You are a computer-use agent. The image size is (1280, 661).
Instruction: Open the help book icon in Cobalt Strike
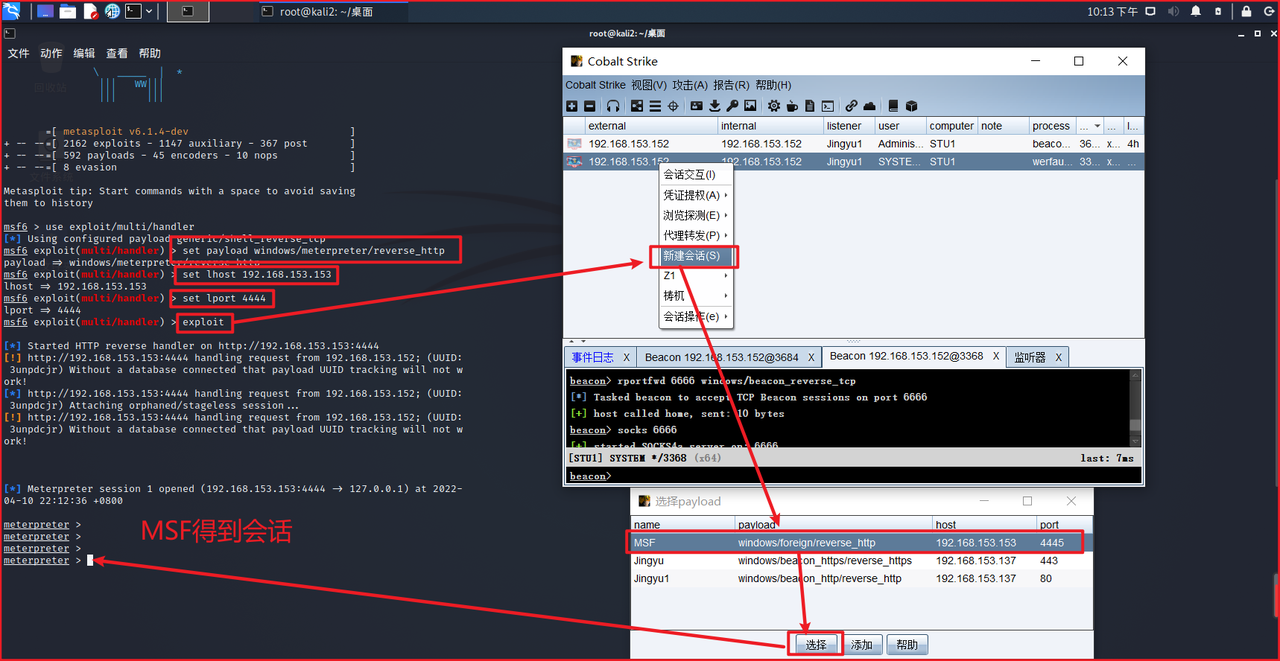(x=893, y=106)
